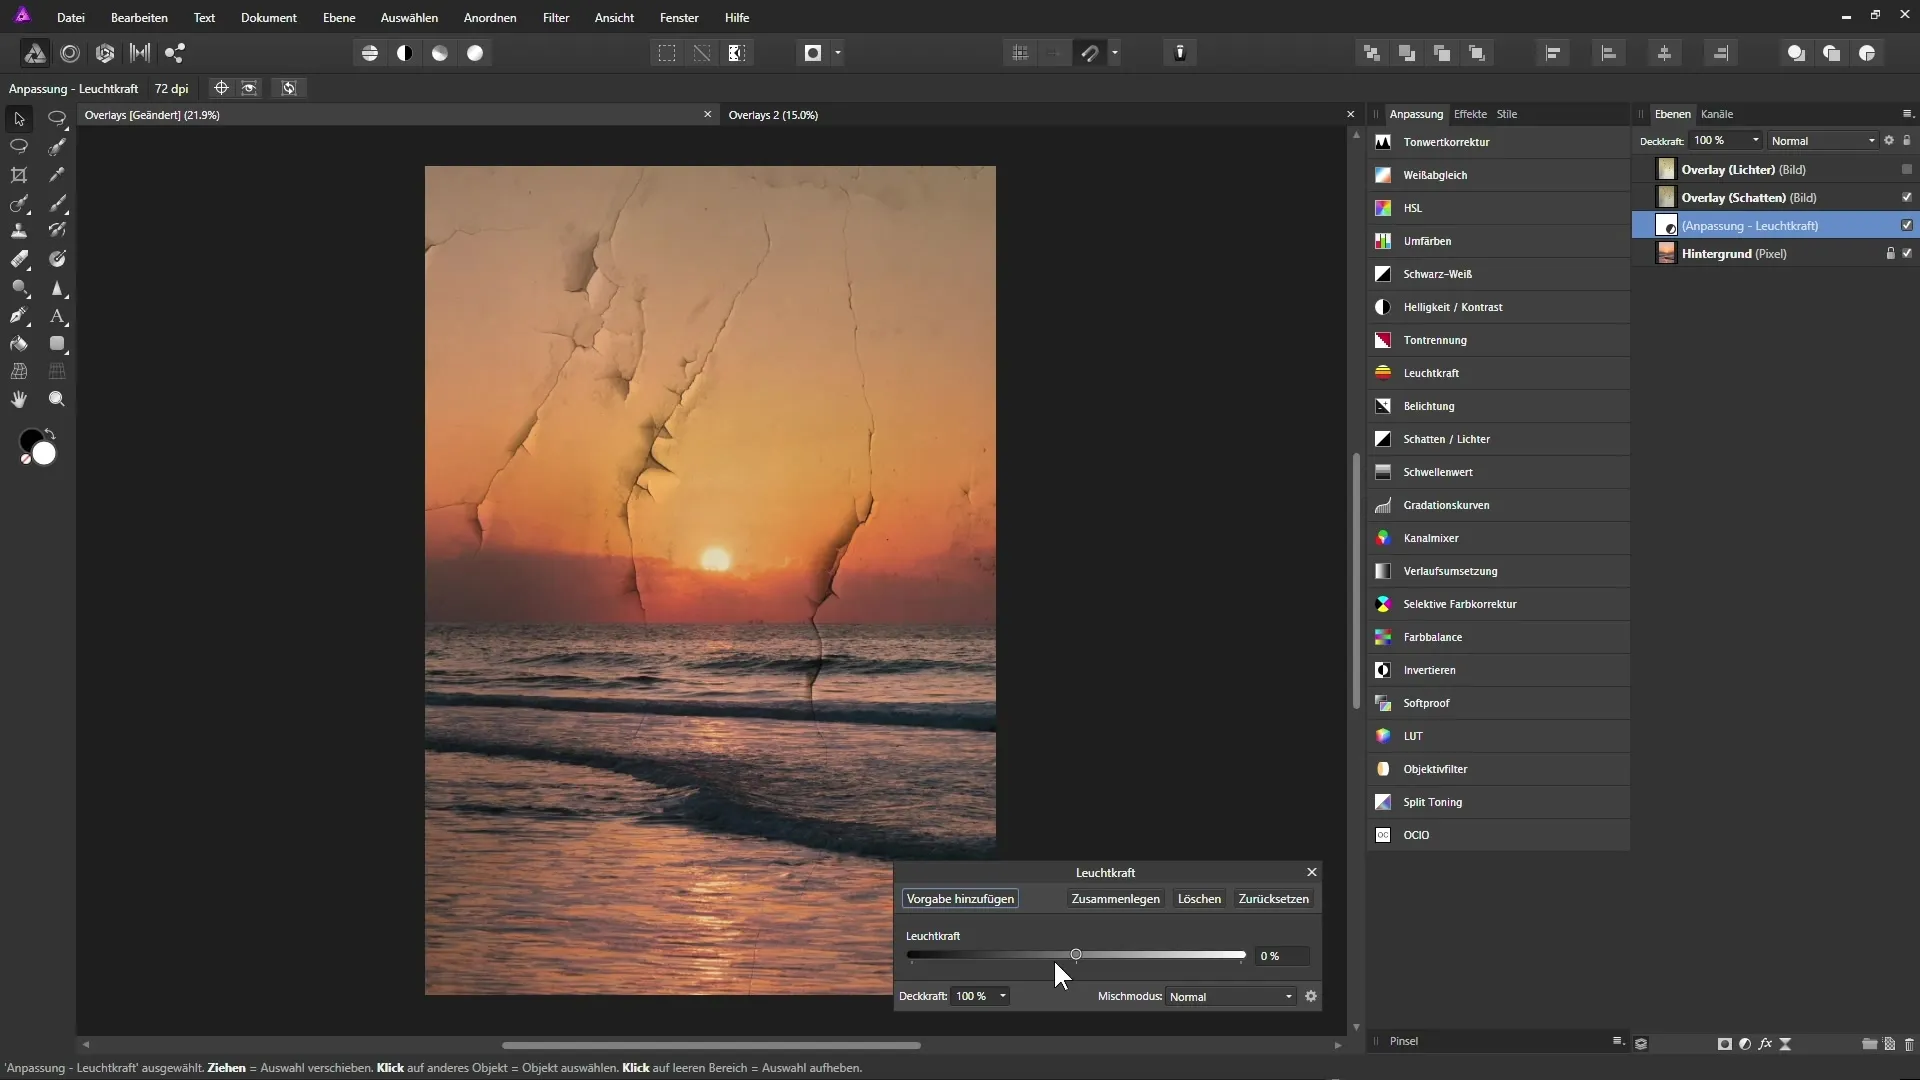
Task: Switch to the Develop Persona icon
Action: click(105, 53)
